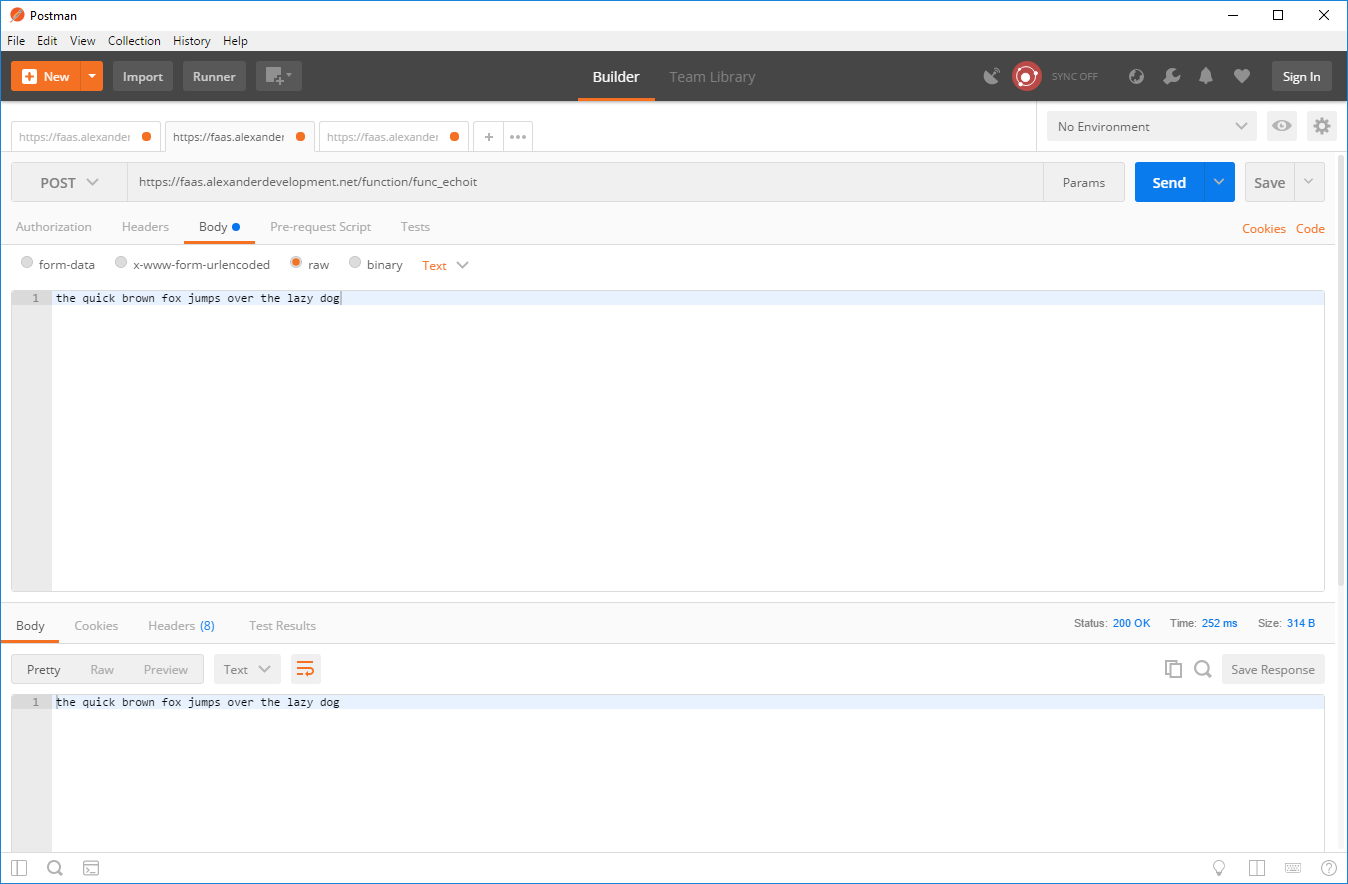Add a new request tab with plus
Image resolution: width=1348 pixels, height=884 pixels.
[488, 137]
